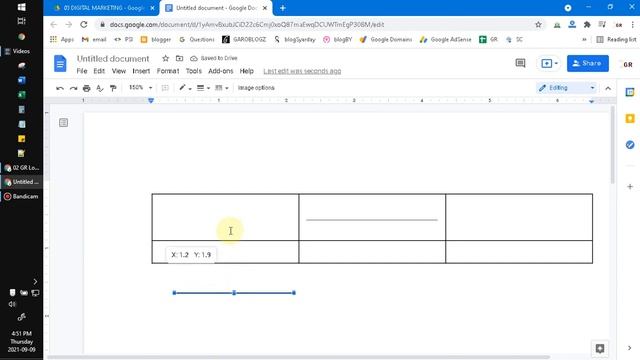Open the View menu

coord(119,71)
